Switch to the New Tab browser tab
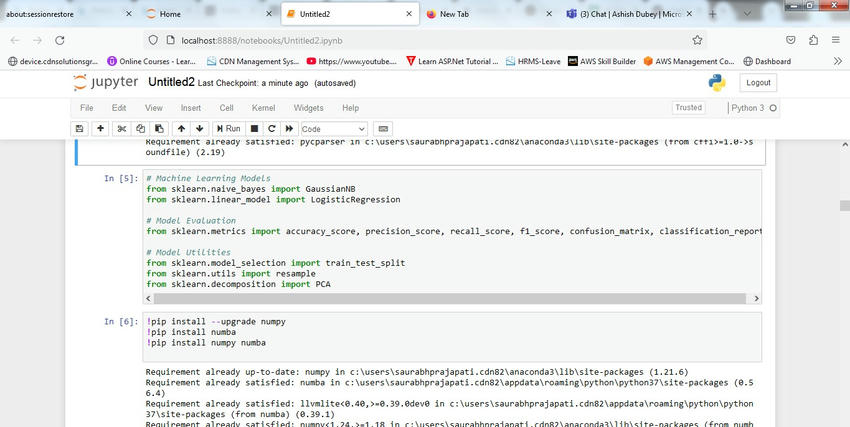850x427 pixels. (490, 14)
